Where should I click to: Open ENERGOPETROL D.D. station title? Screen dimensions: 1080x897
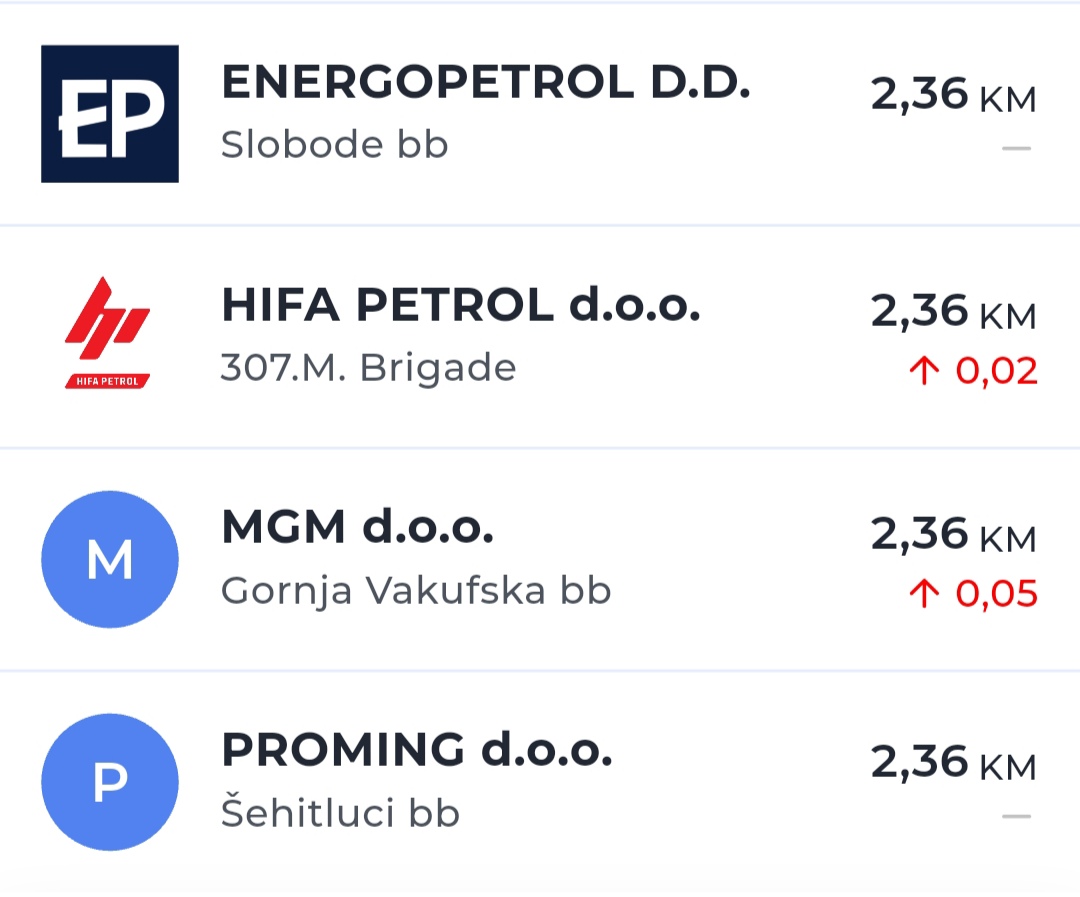(x=485, y=83)
